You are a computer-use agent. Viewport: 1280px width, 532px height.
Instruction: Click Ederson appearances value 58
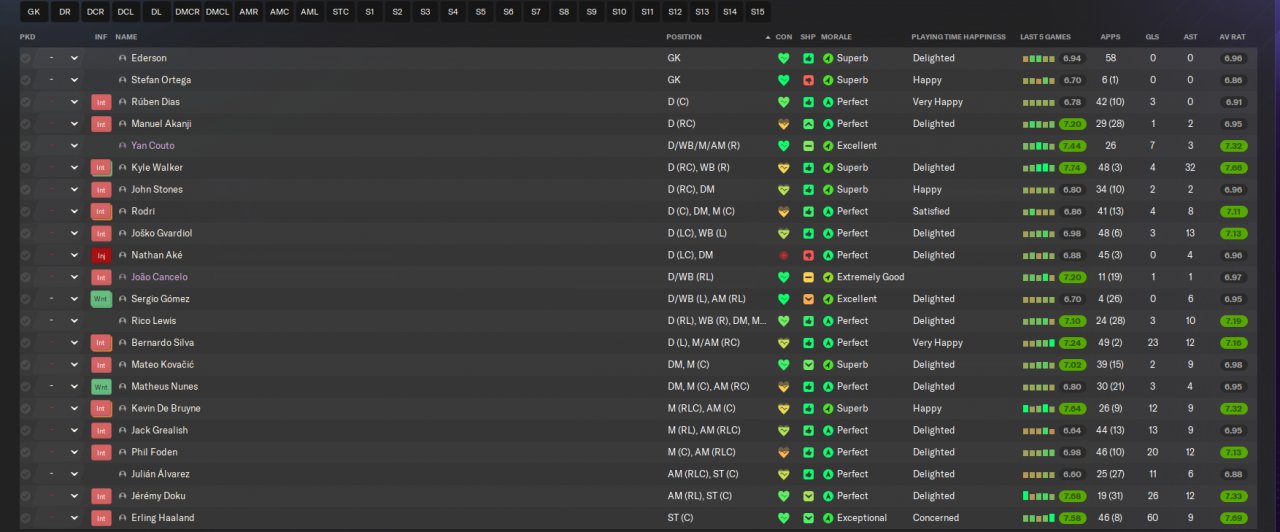1110,58
